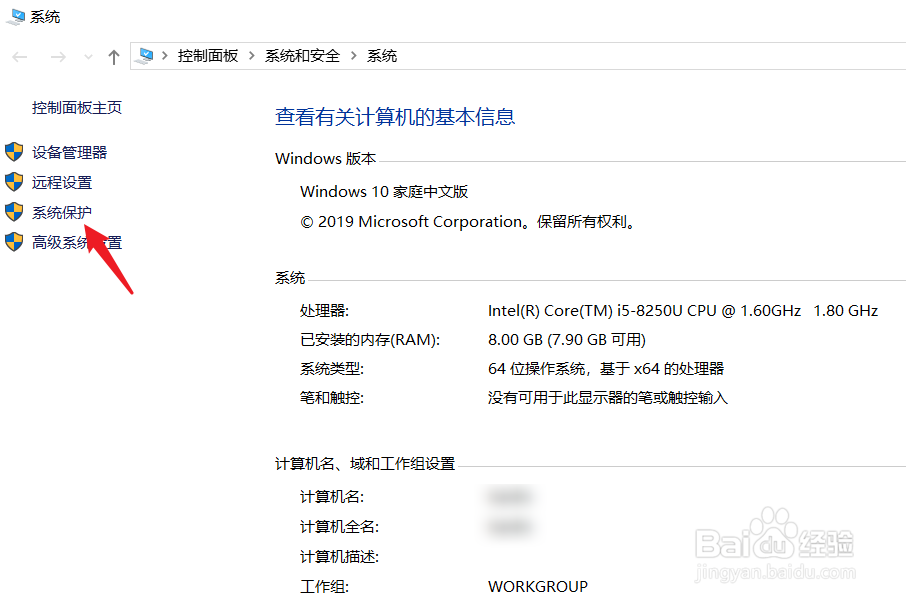Viewport: 906px width, 604px height.
Task: Click the shield icon beside 系统保护
Action: pyautogui.click(x=13, y=212)
